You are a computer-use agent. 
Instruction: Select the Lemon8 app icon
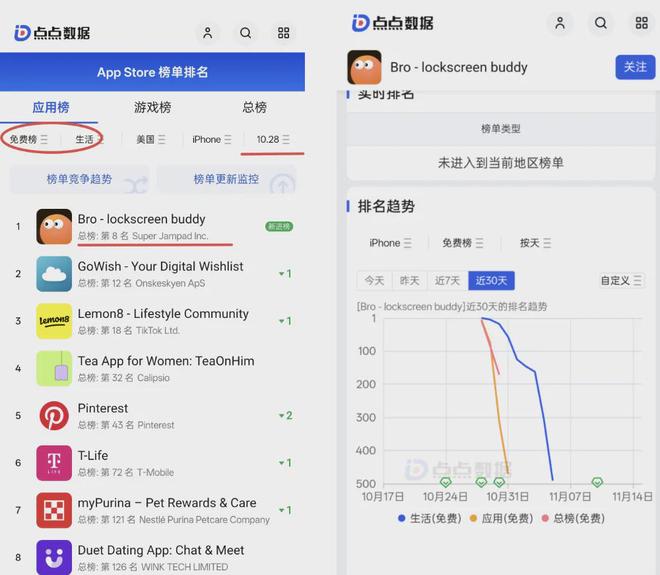coord(54,321)
